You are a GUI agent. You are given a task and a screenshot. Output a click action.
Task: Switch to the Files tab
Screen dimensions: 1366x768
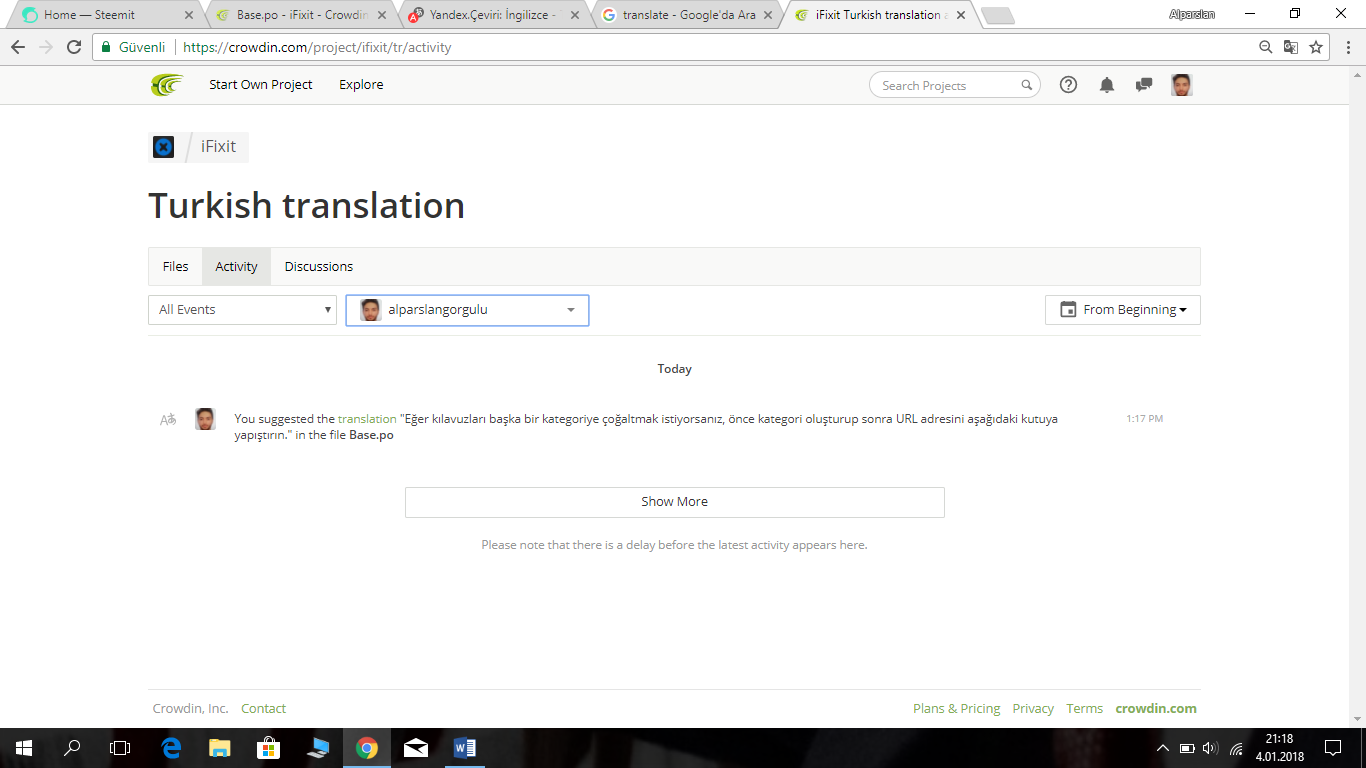pos(175,267)
